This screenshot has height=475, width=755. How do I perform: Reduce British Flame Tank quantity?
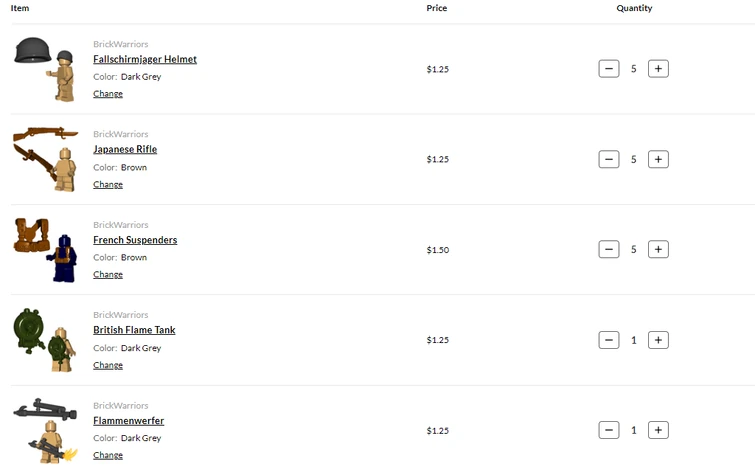pyautogui.click(x=609, y=340)
